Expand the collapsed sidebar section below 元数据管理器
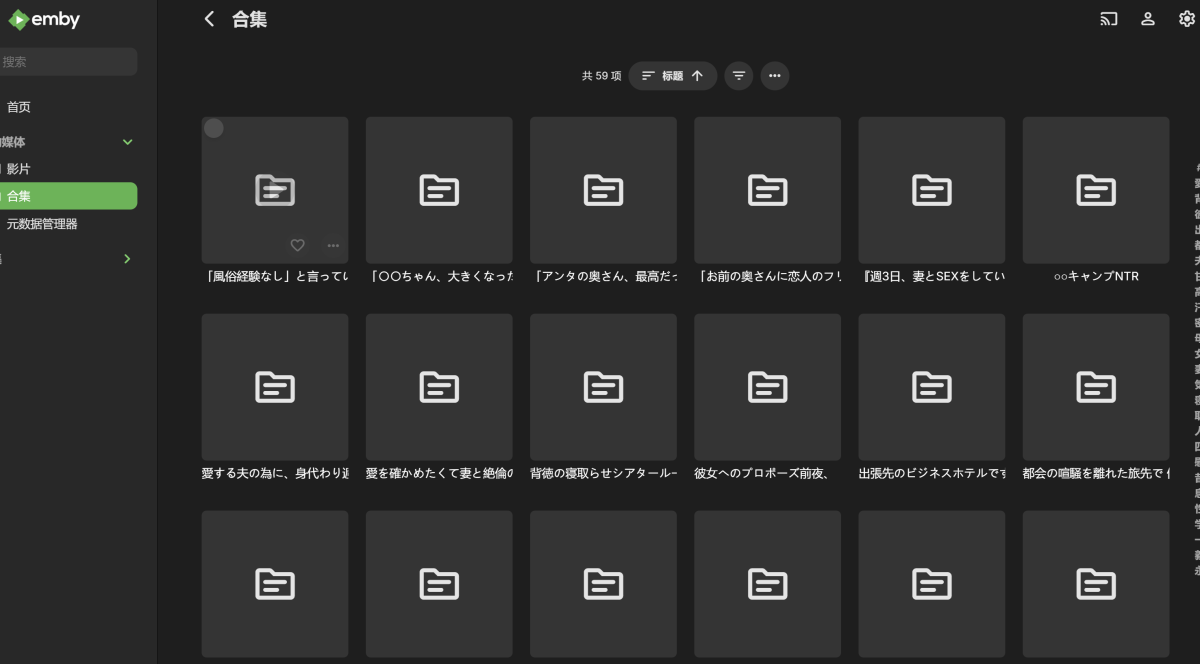This screenshot has height=664, width=1200. point(127,259)
